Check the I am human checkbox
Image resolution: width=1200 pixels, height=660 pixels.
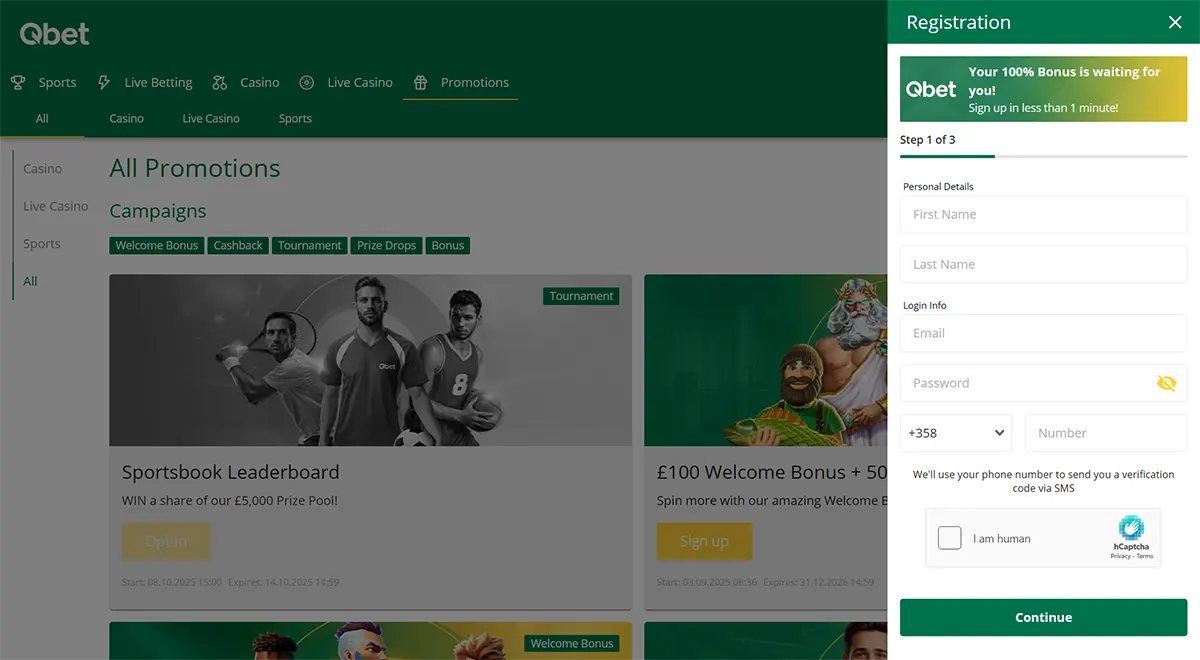coord(949,538)
